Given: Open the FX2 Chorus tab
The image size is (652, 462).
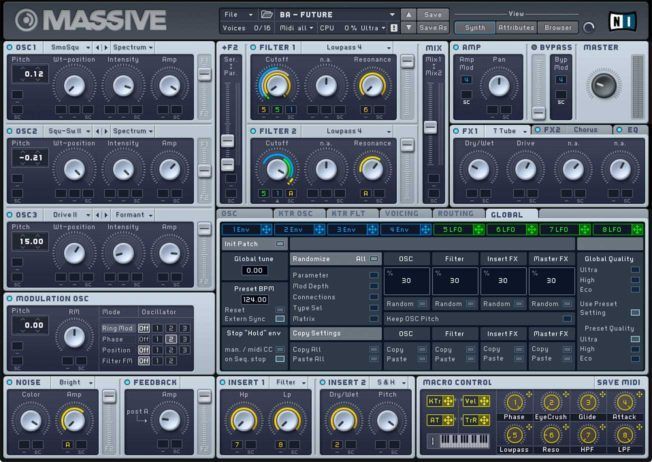Looking at the screenshot, I should click(572, 130).
